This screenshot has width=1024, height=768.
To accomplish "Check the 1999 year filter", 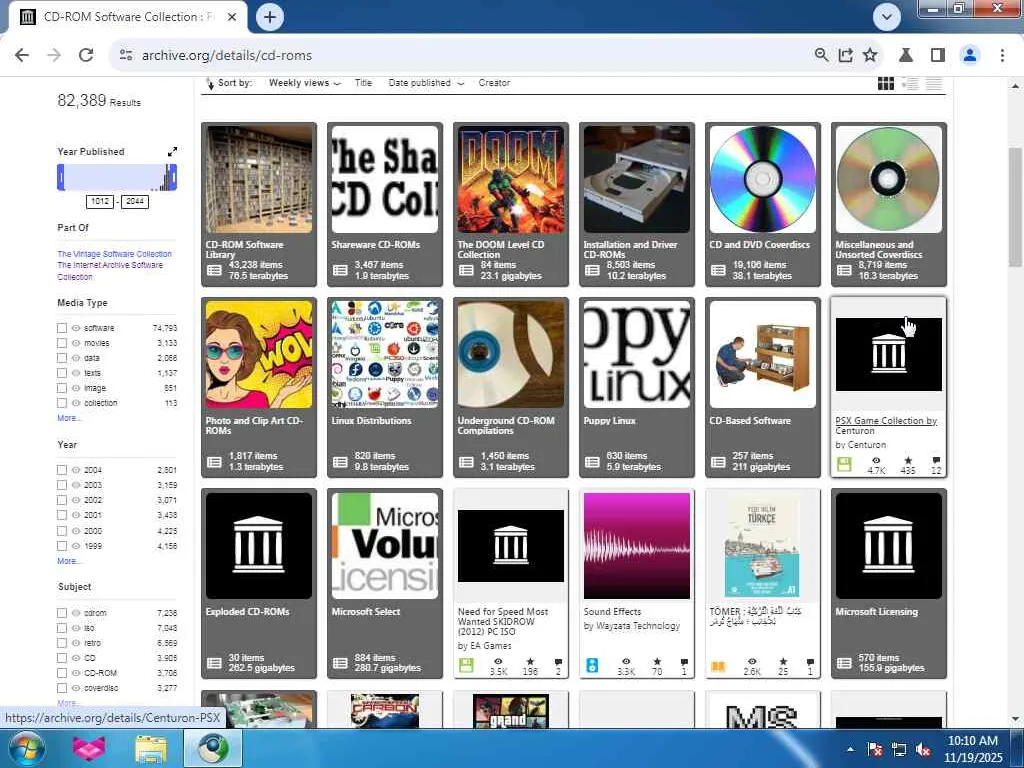I will (62, 546).
